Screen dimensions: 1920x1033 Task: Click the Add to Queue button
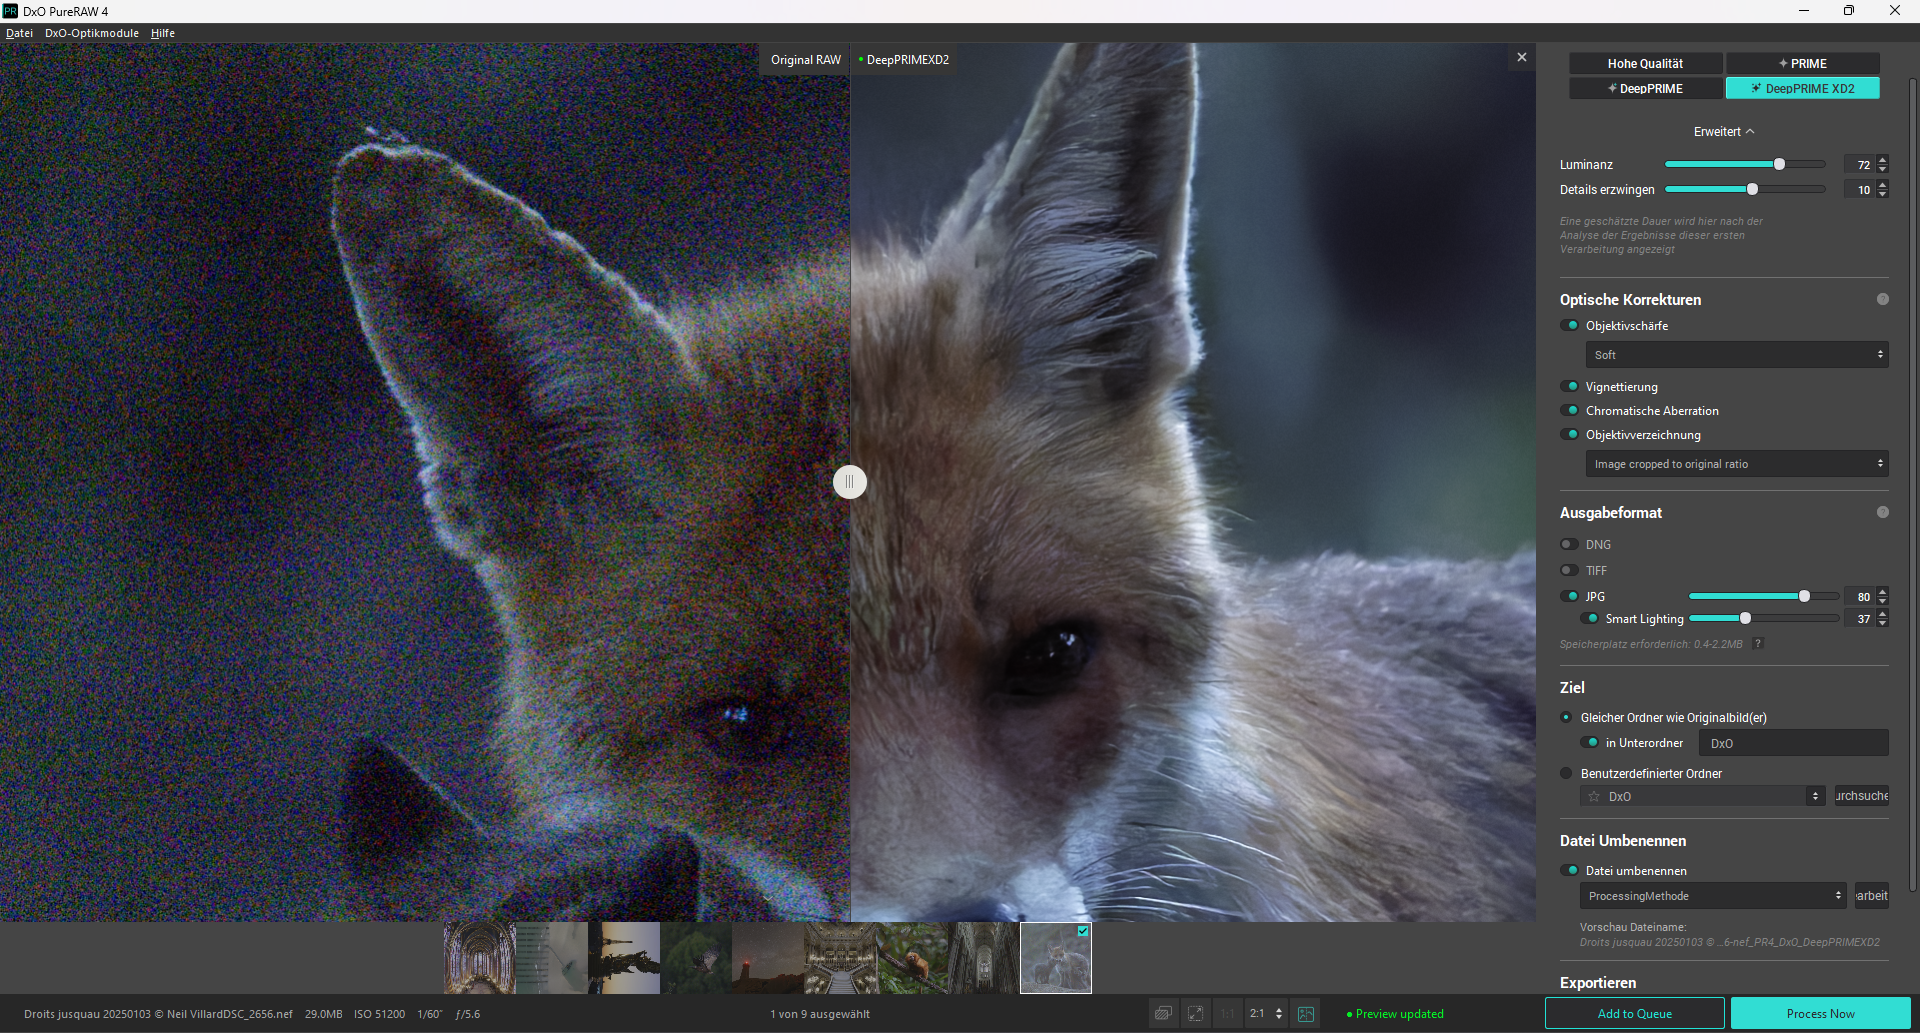tap(1634, 1014)
